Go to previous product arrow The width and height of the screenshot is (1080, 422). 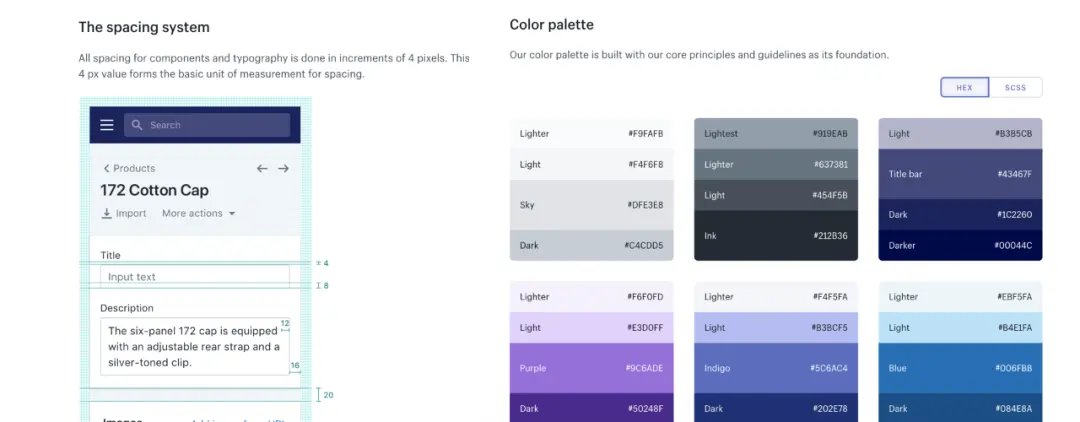pyautogui.click(x=262, y=169)
